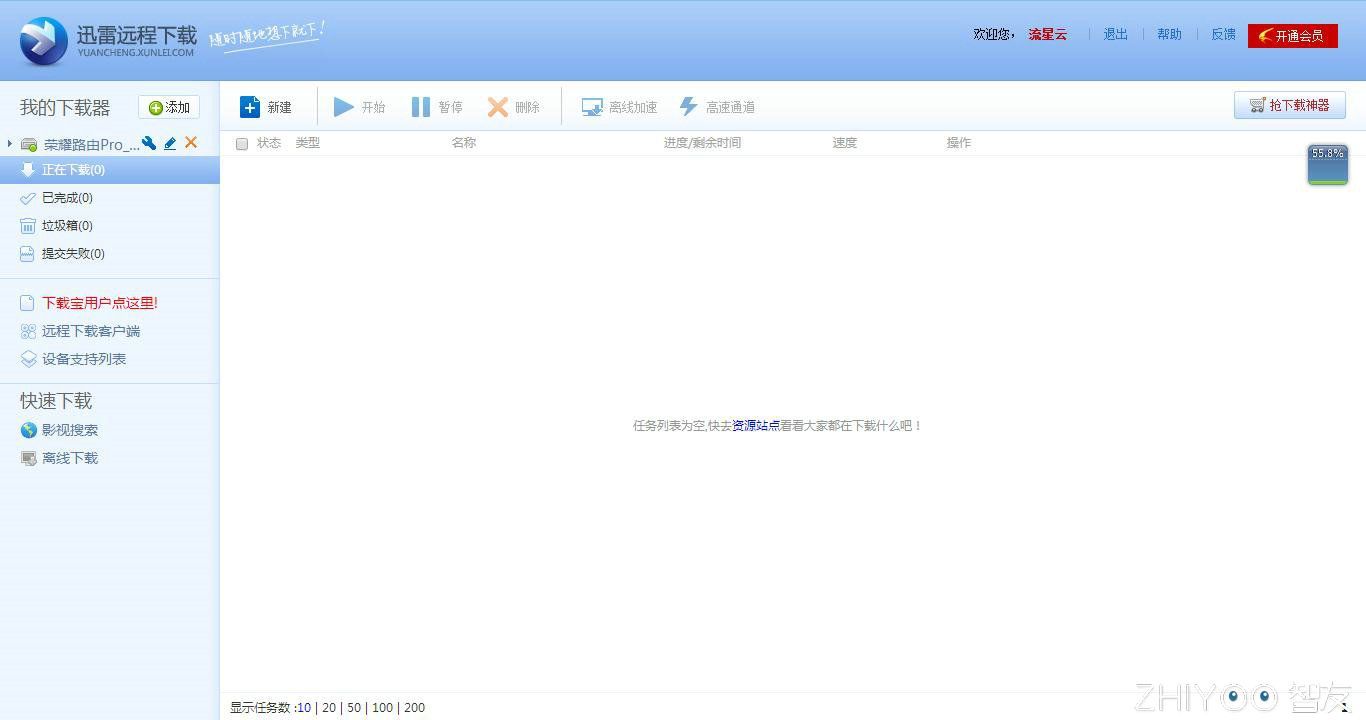Image resolution: width=1366 pixels, height=720 pixels.
Task: Start tasks with 开始 play button
Action: (x=359, y=107)
